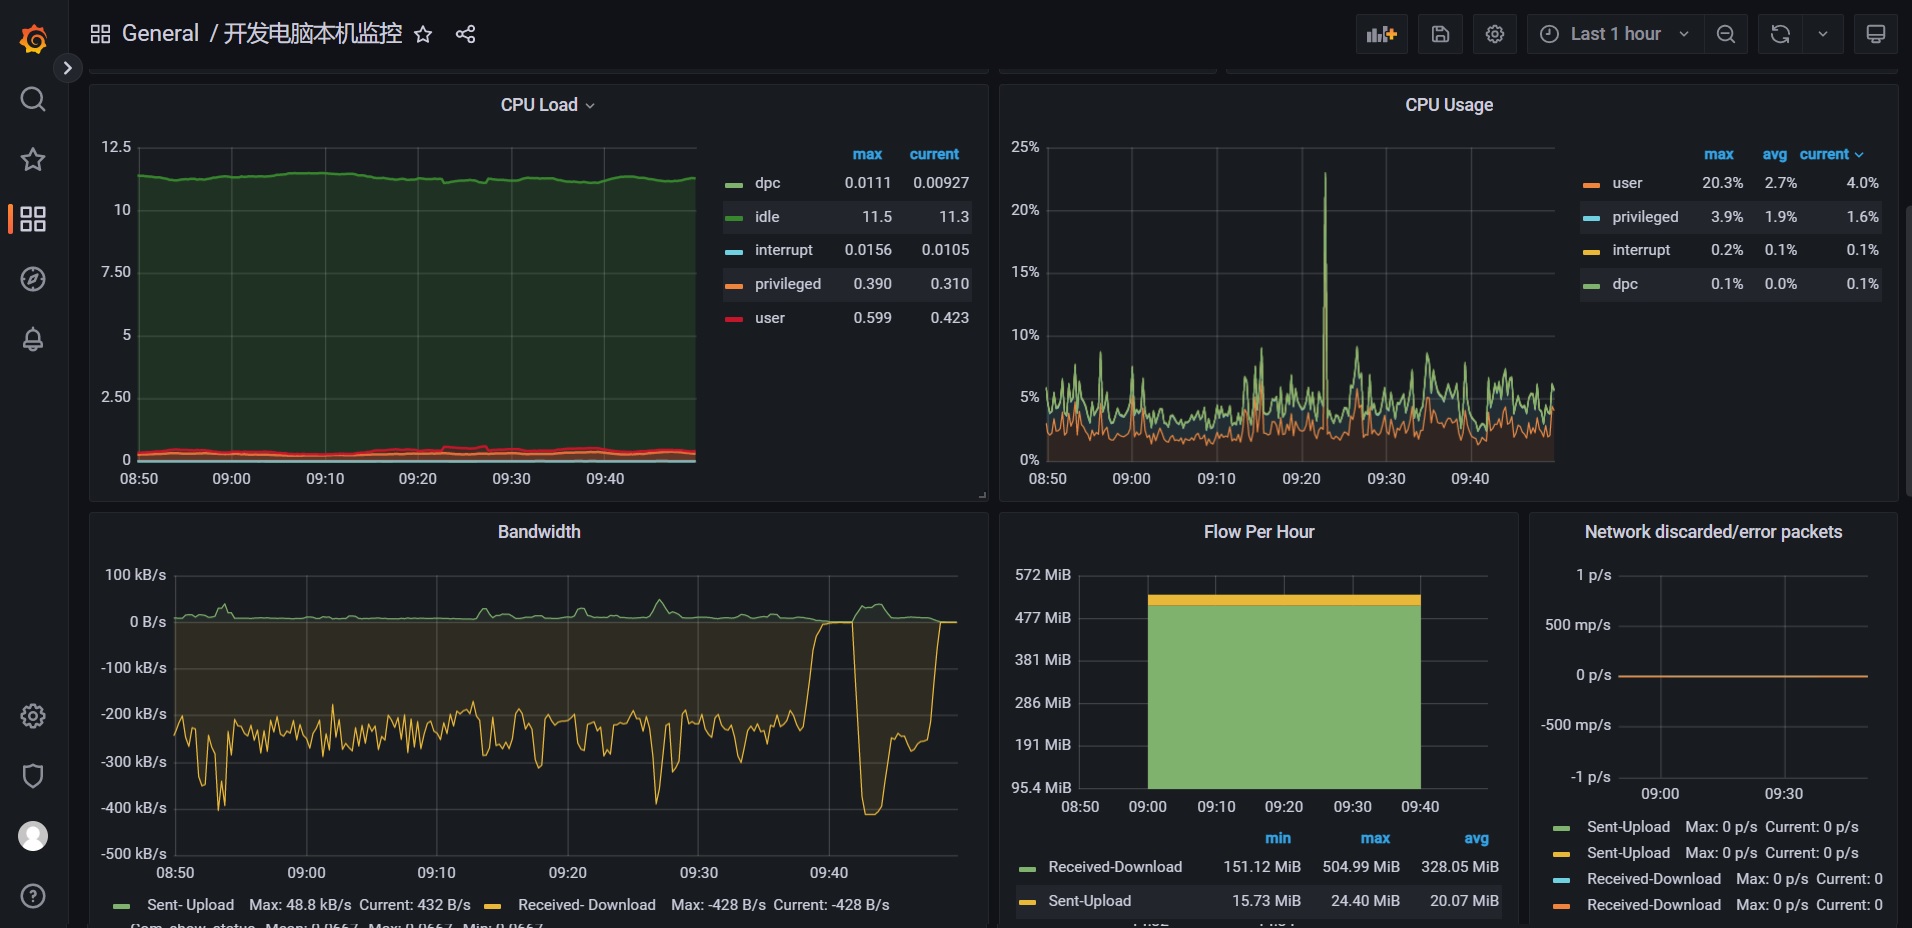
Task: Toggle Sent-Upload in Flow Per Hour legend
Action: coord(1089,901)
